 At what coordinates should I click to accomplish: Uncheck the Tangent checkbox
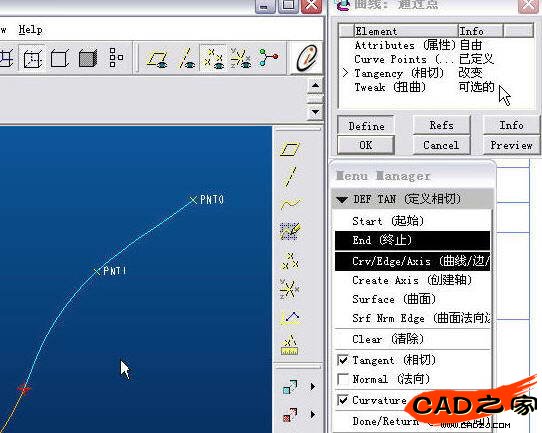point(343,360)
